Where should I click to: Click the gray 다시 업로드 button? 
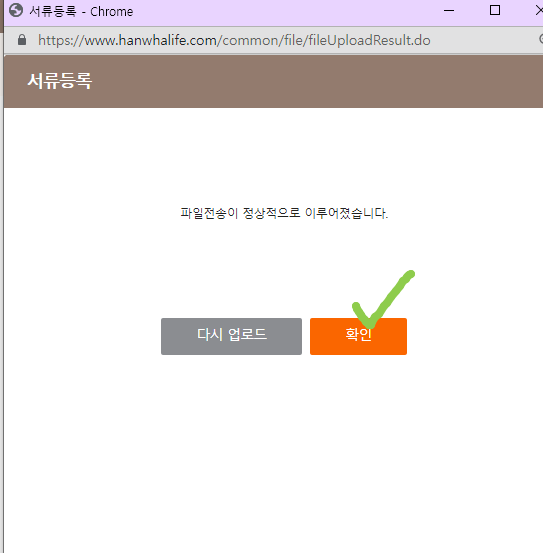(231, 336)
